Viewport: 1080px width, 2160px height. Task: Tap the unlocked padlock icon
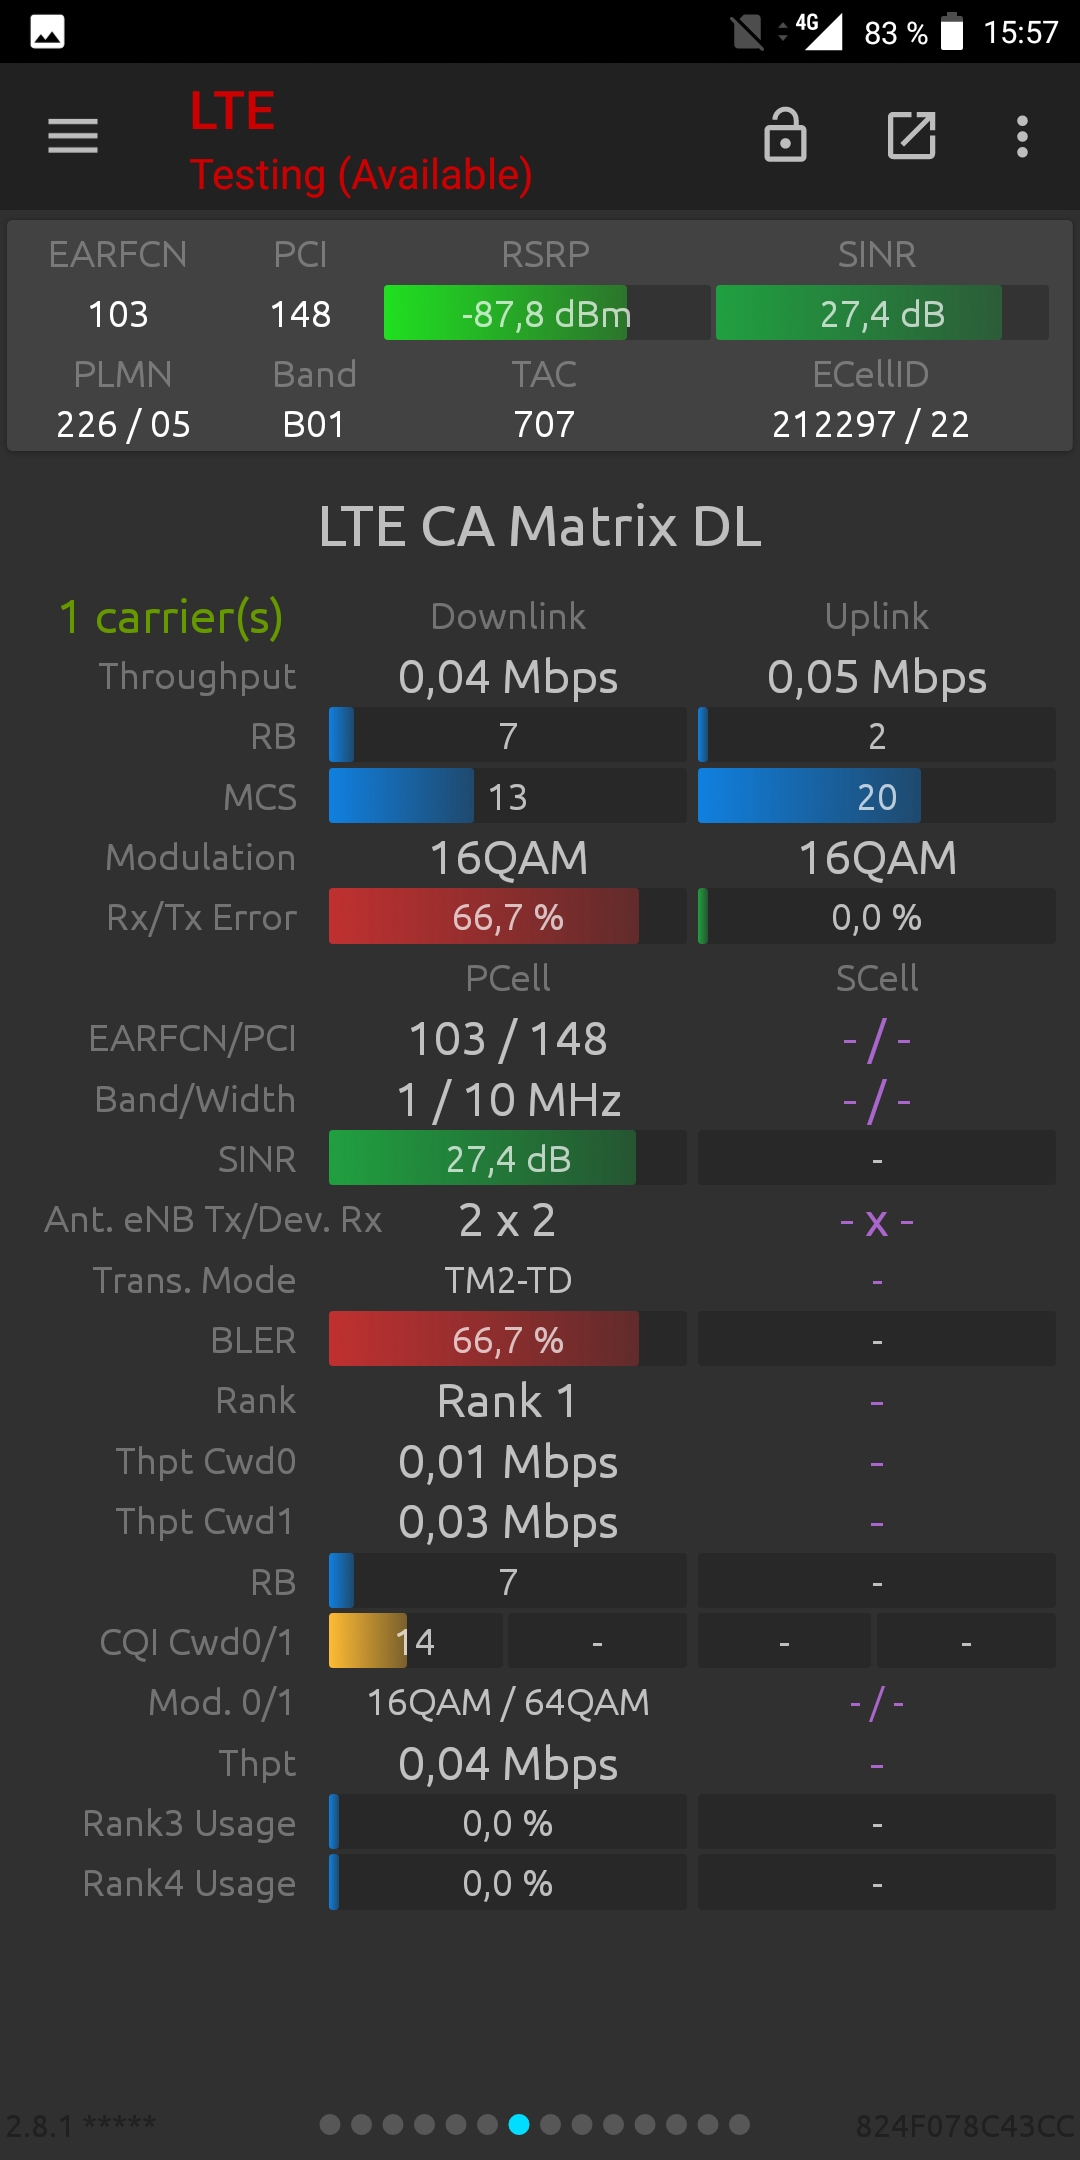785,135
